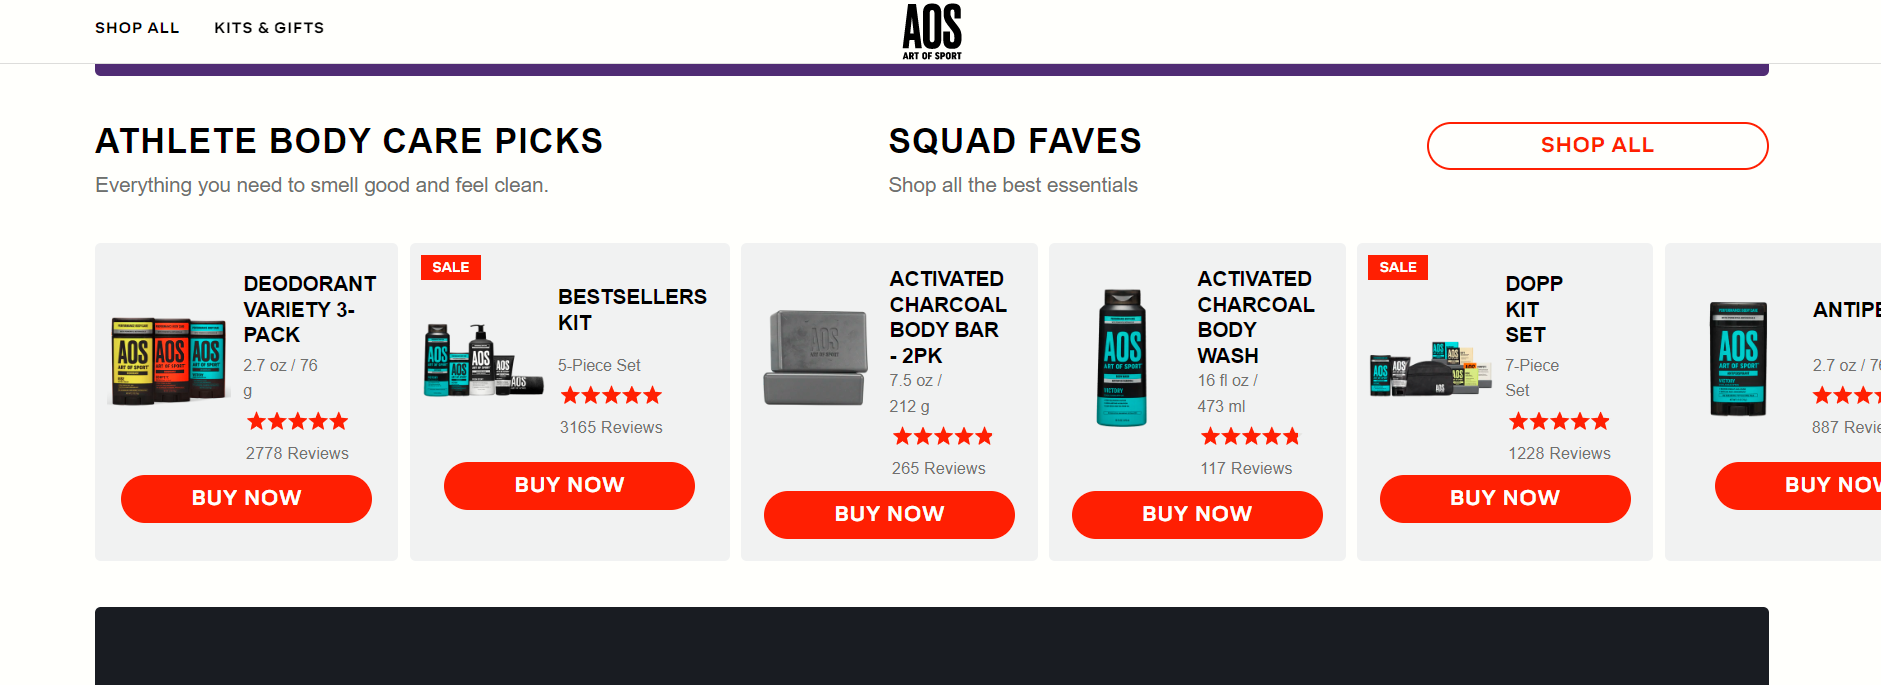Open the Bestsellers Kit product image
Image resolution: width=1881 pixels, height=685 pixels.
tap(483, 360)
